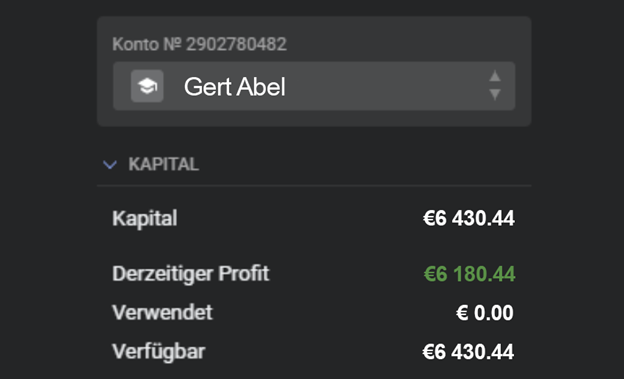Click the Verfügbar row label
Viewport: 624px width, 379px height.
158,352
